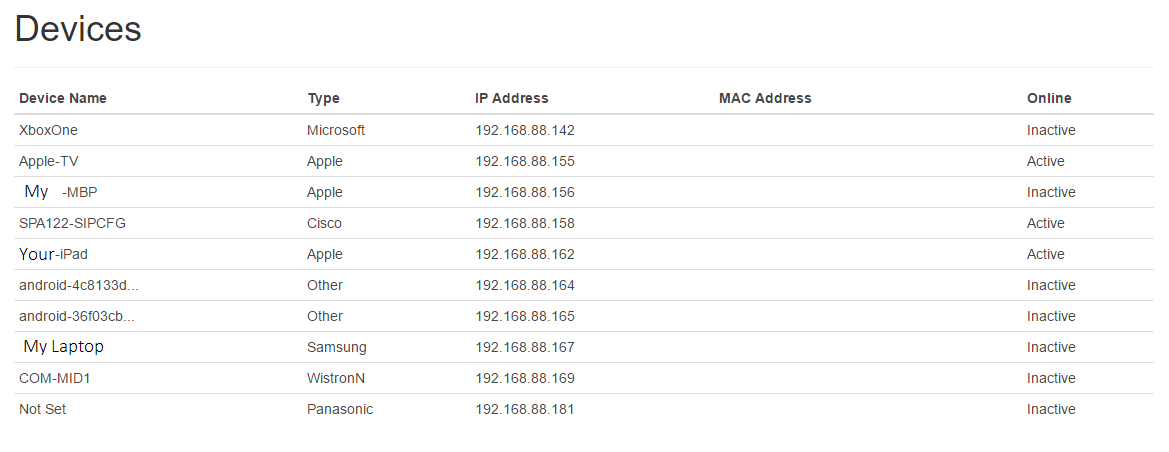Viewport: 1169px width, 452px height.
Task: Click the Active status for Apple-TV
Action: 1045,161
